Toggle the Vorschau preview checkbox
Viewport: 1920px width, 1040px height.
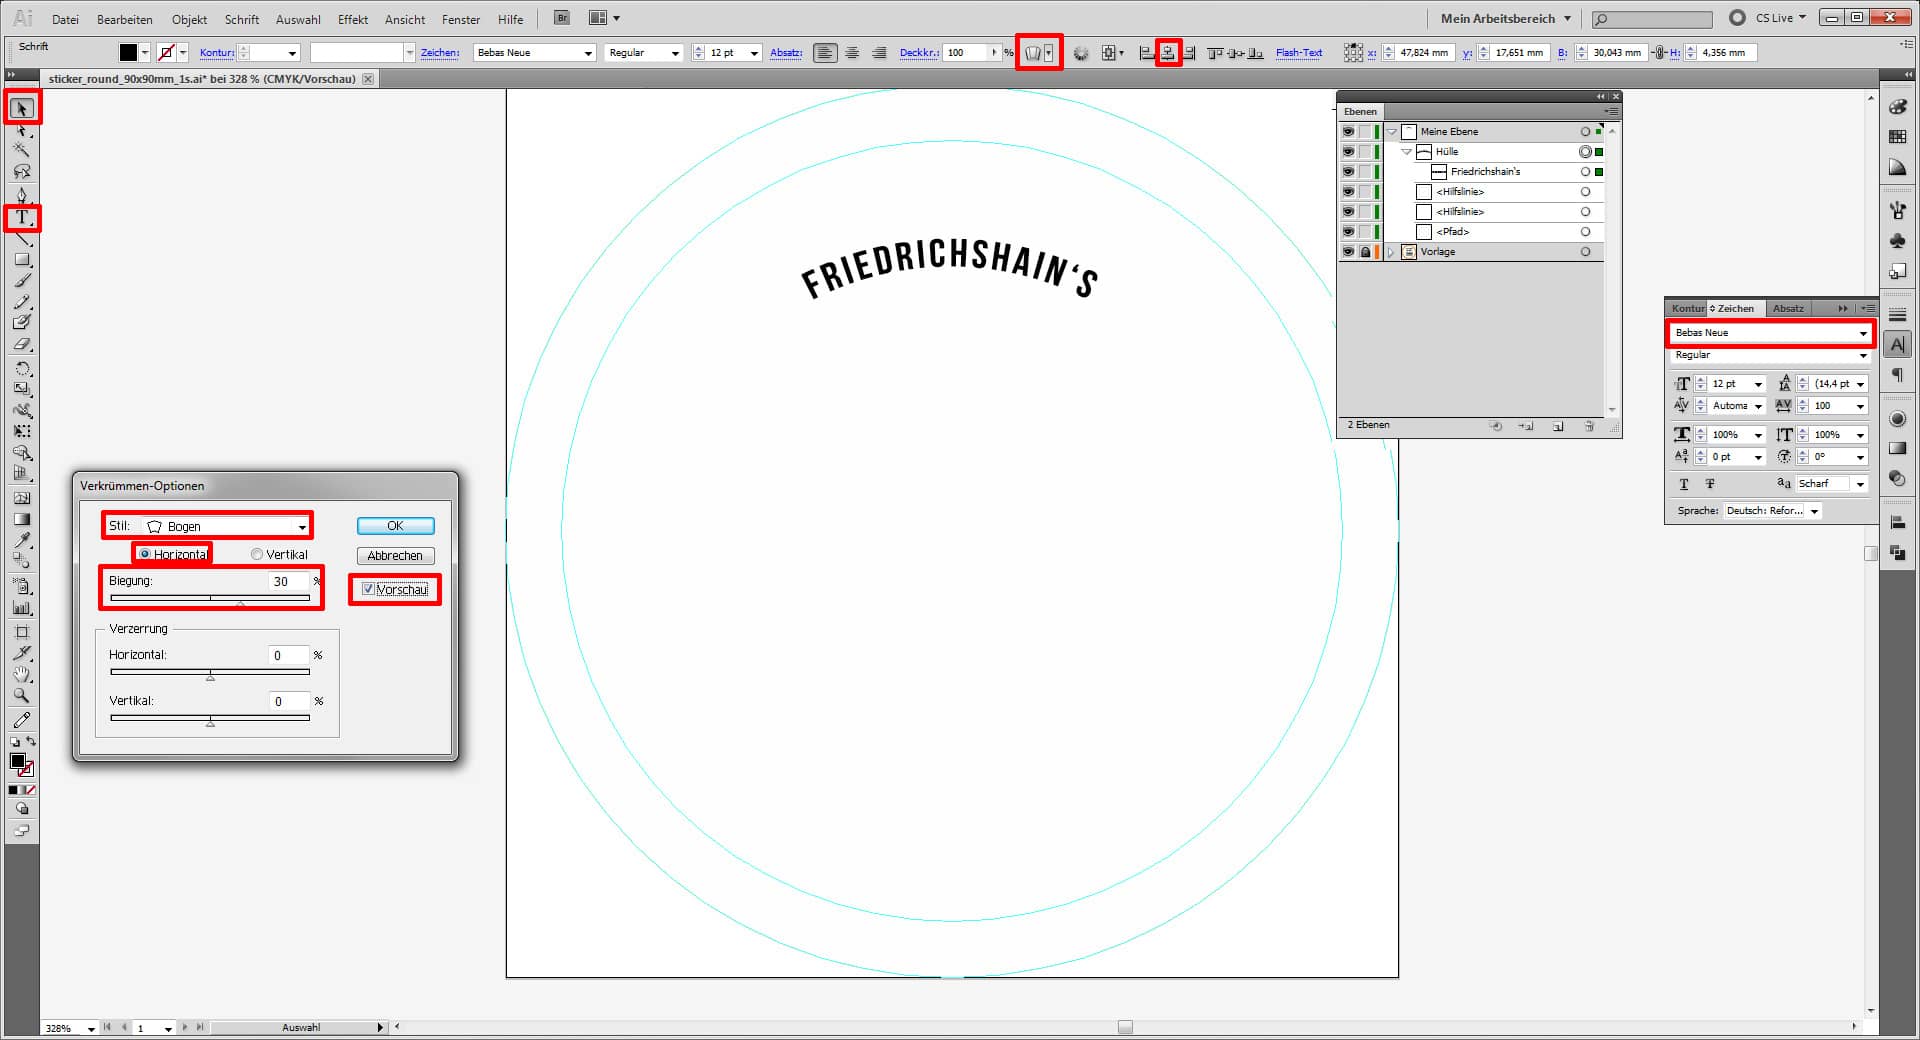369,589
